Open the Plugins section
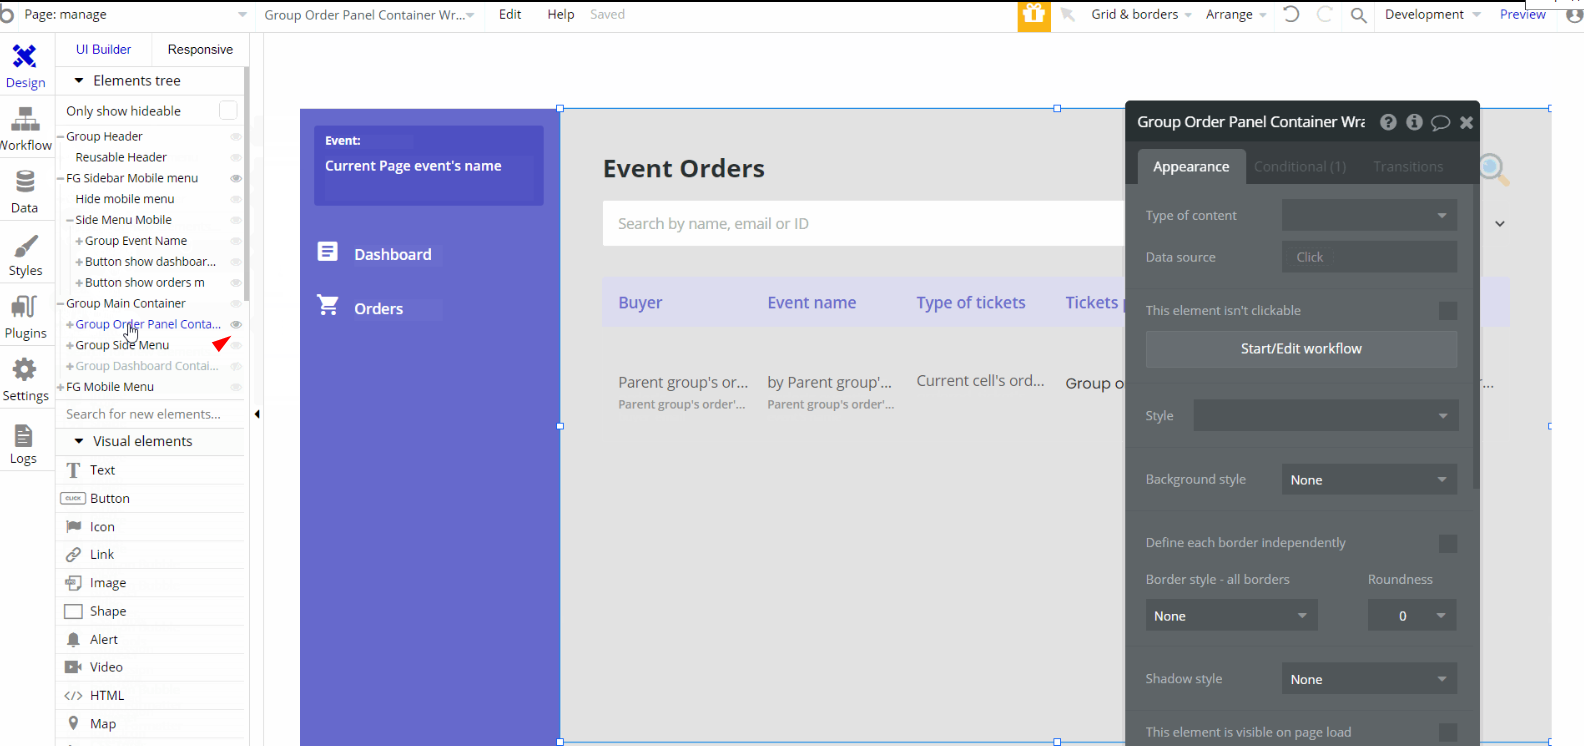The height and width of the screenshot is (746, 1584). click(25, 317)
